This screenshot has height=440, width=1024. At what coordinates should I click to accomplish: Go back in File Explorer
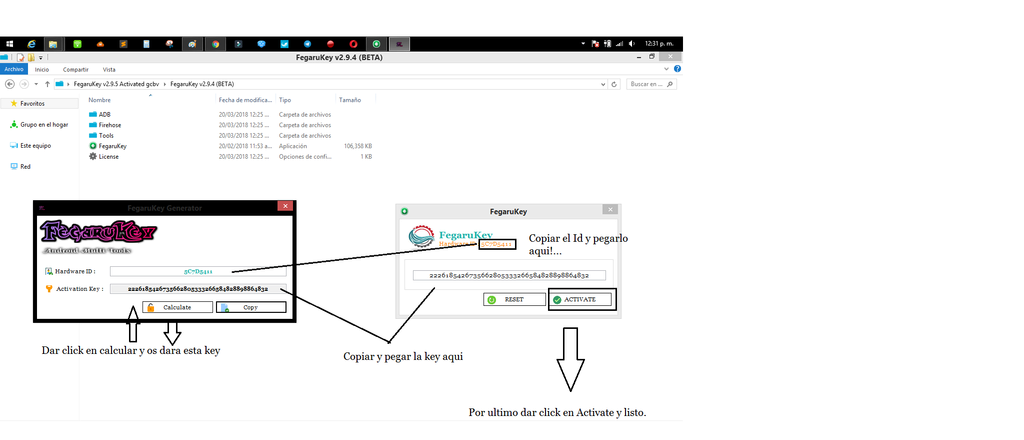pyautogui.click(x=10, y=84)
